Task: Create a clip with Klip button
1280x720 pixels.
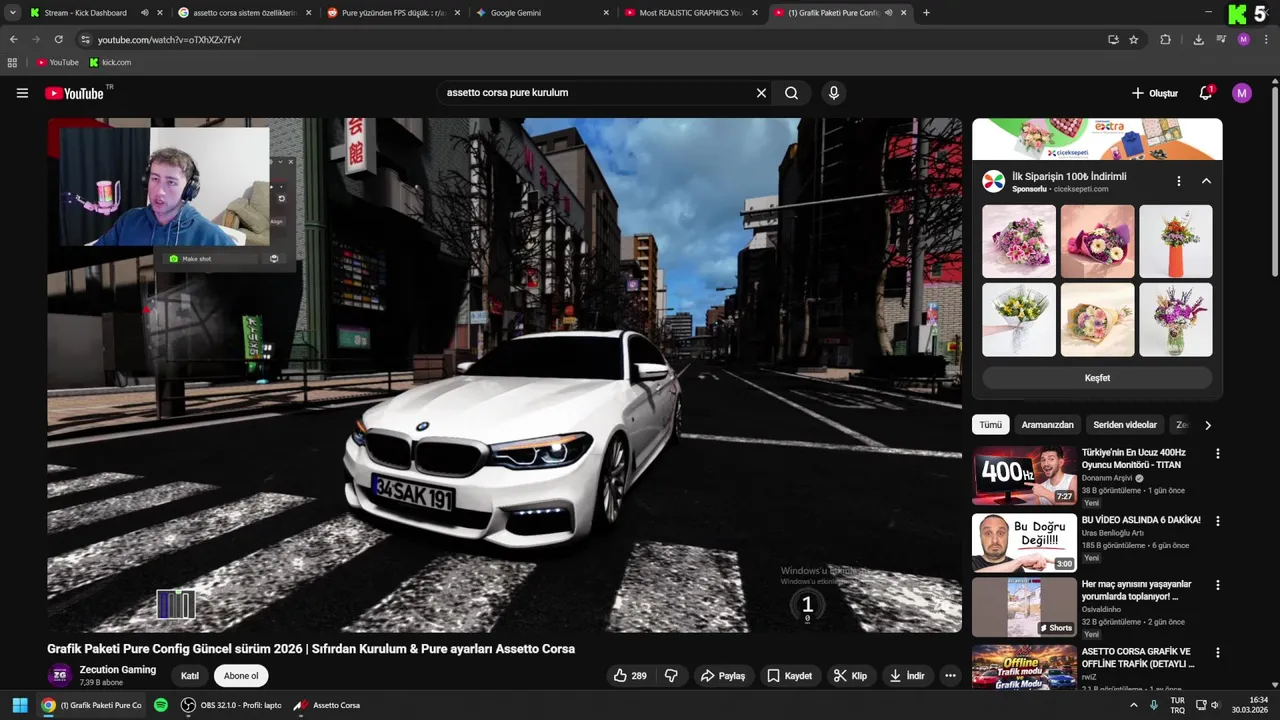Action: (850, 676)
